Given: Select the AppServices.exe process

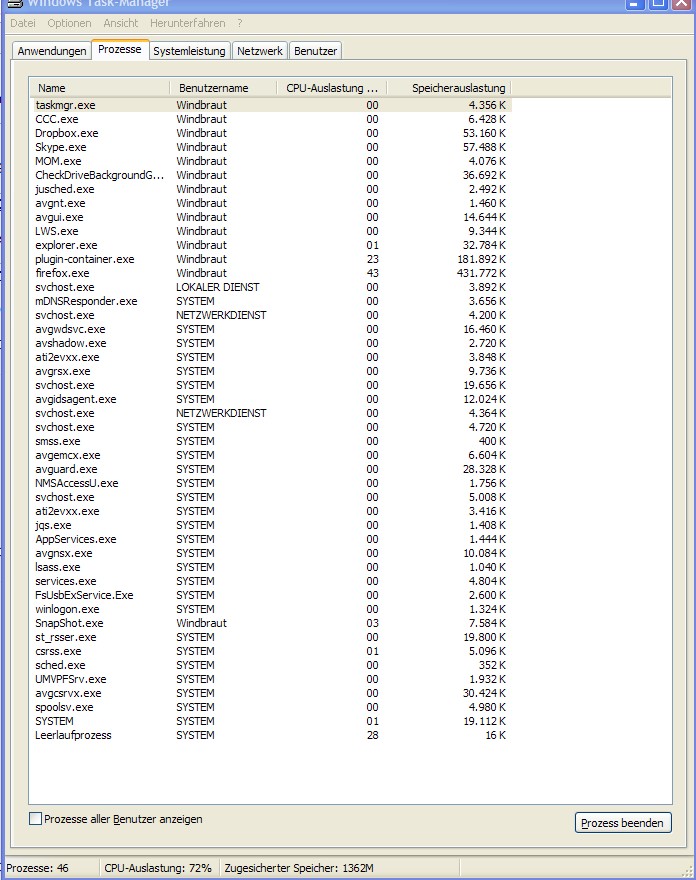Looking at the screenshot, I should tap(271, 539).
